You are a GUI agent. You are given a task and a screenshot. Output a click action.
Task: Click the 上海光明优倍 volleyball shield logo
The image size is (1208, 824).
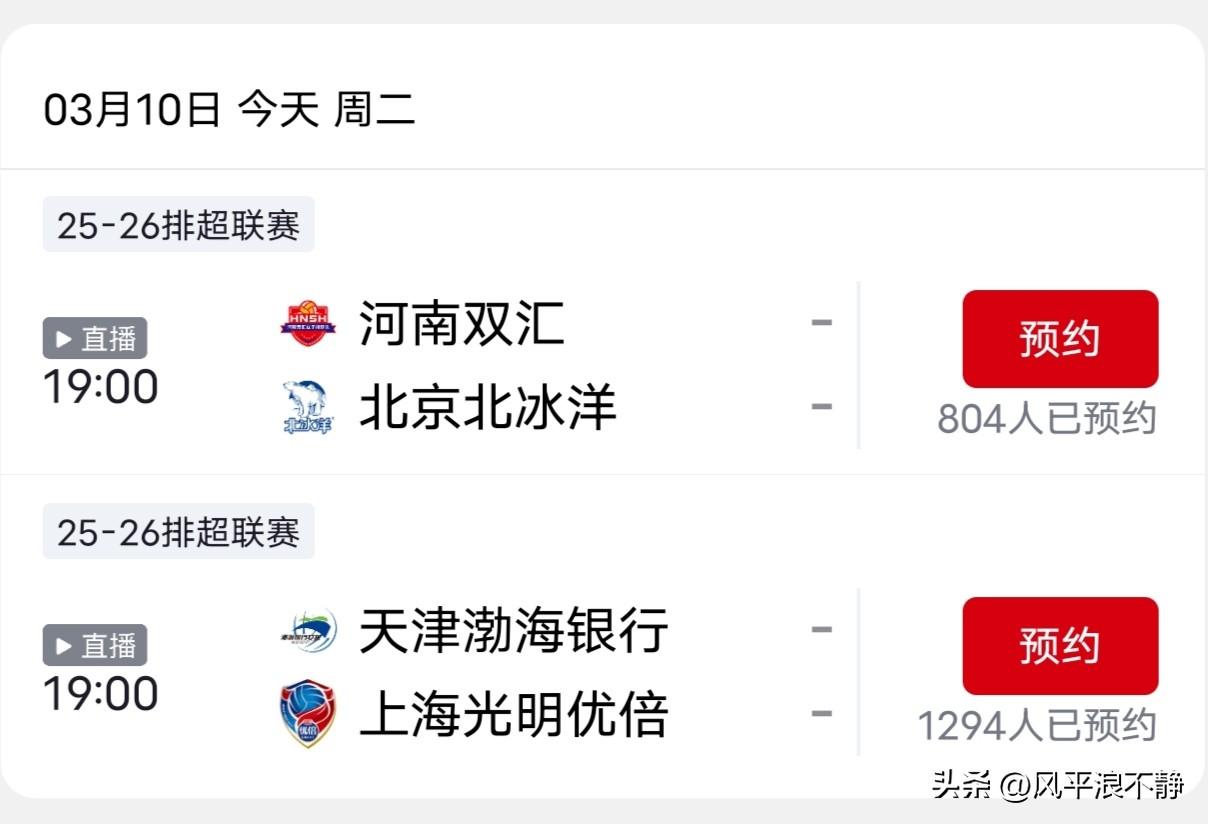coord(307,713)
